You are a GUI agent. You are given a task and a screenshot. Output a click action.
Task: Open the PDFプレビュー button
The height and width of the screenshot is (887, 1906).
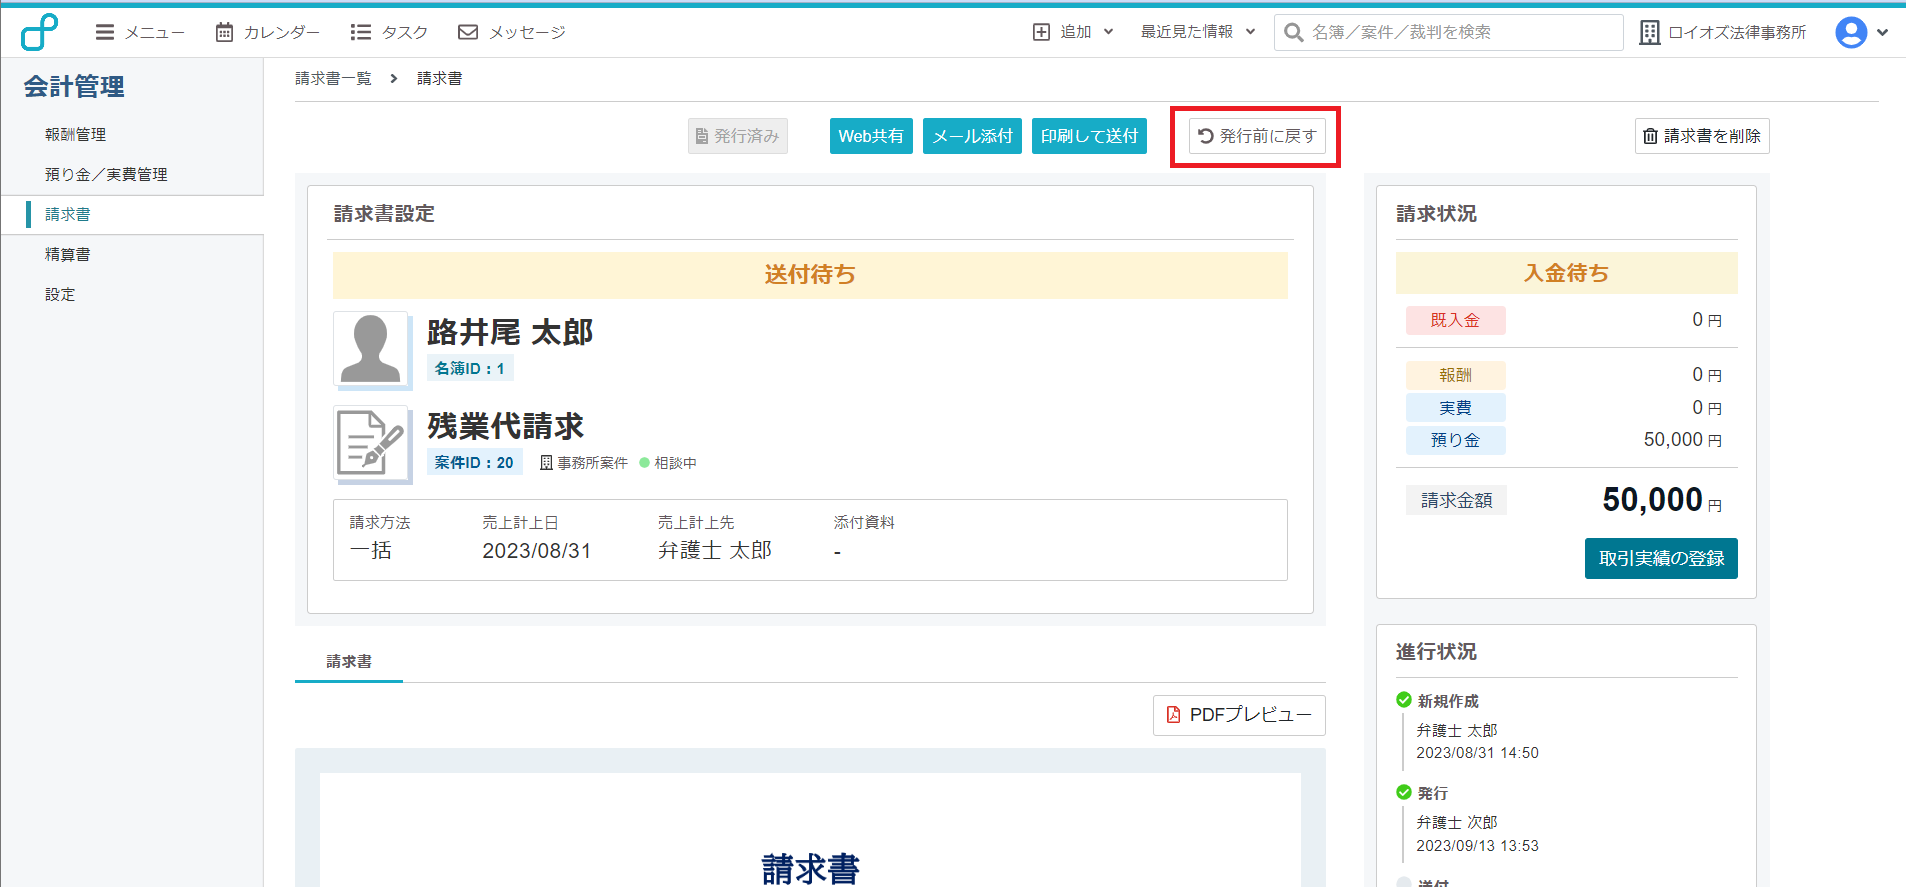point(1239,715)
